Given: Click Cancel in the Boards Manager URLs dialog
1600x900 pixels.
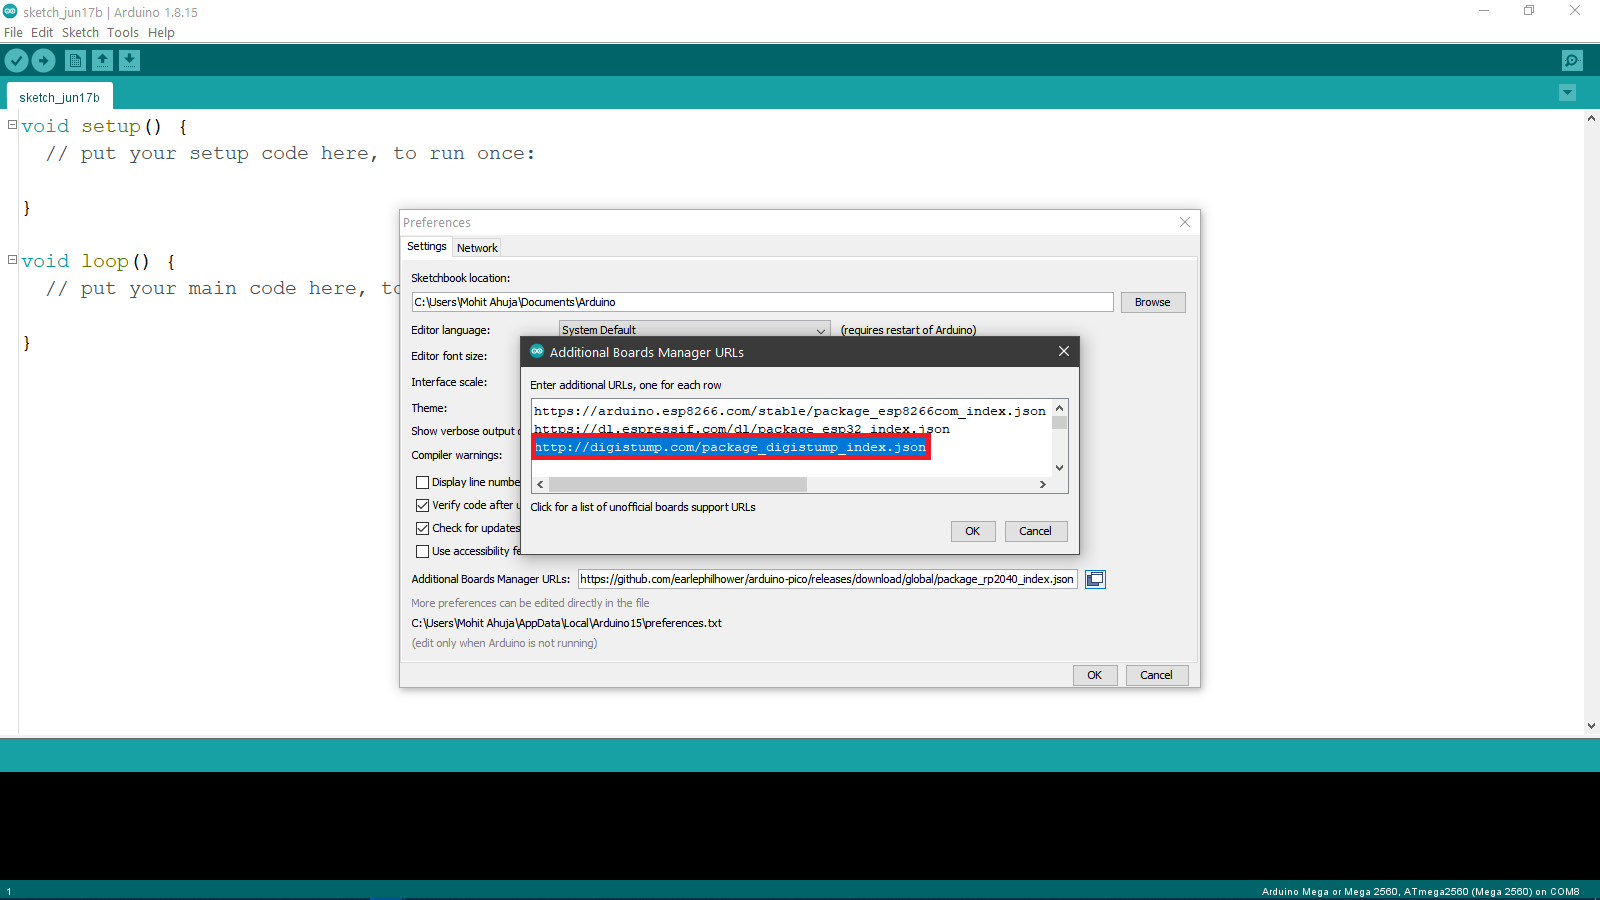Looking at the screenshot, I should coord(1035,531).
